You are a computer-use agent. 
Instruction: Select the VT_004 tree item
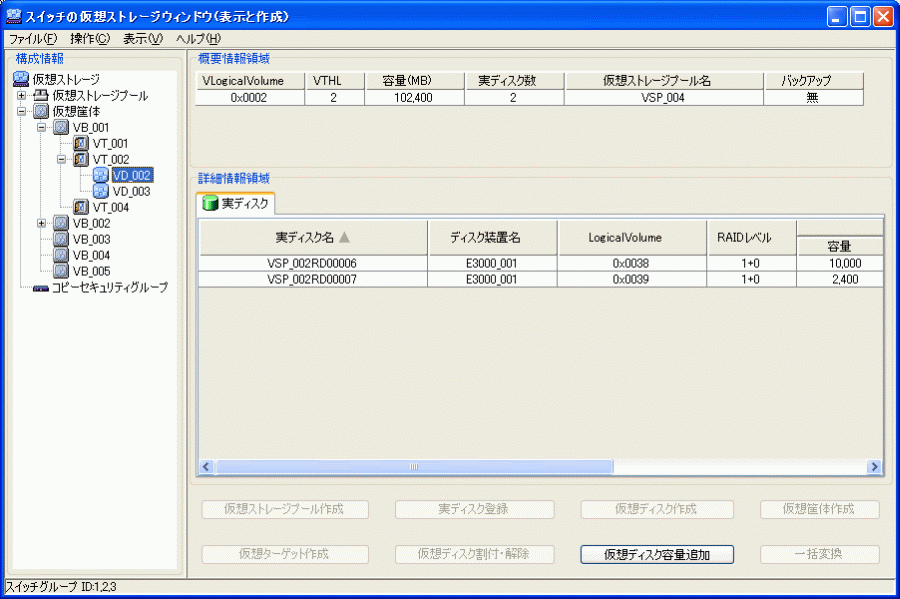coord(111,207)
